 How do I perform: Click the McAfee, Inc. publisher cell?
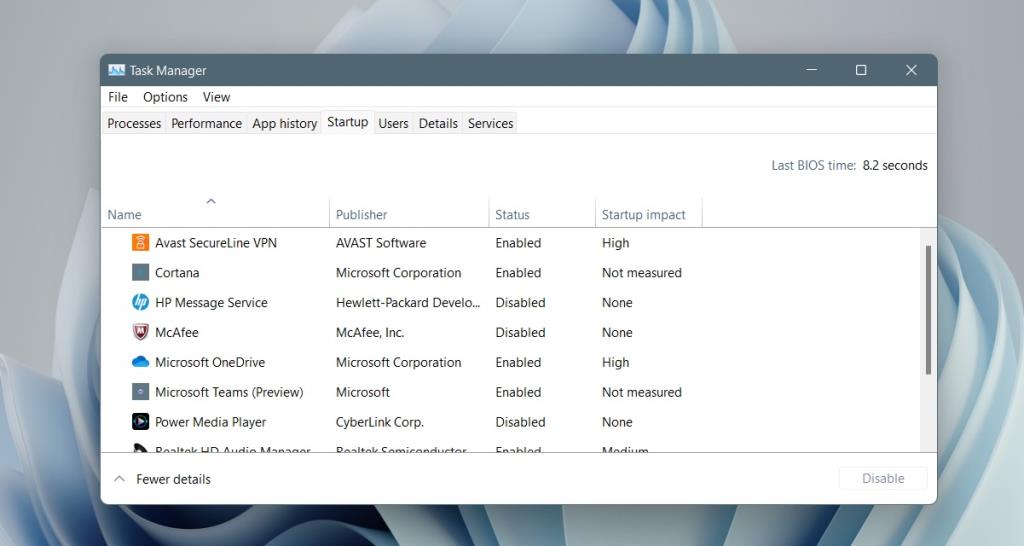click(x=370, y=332)
